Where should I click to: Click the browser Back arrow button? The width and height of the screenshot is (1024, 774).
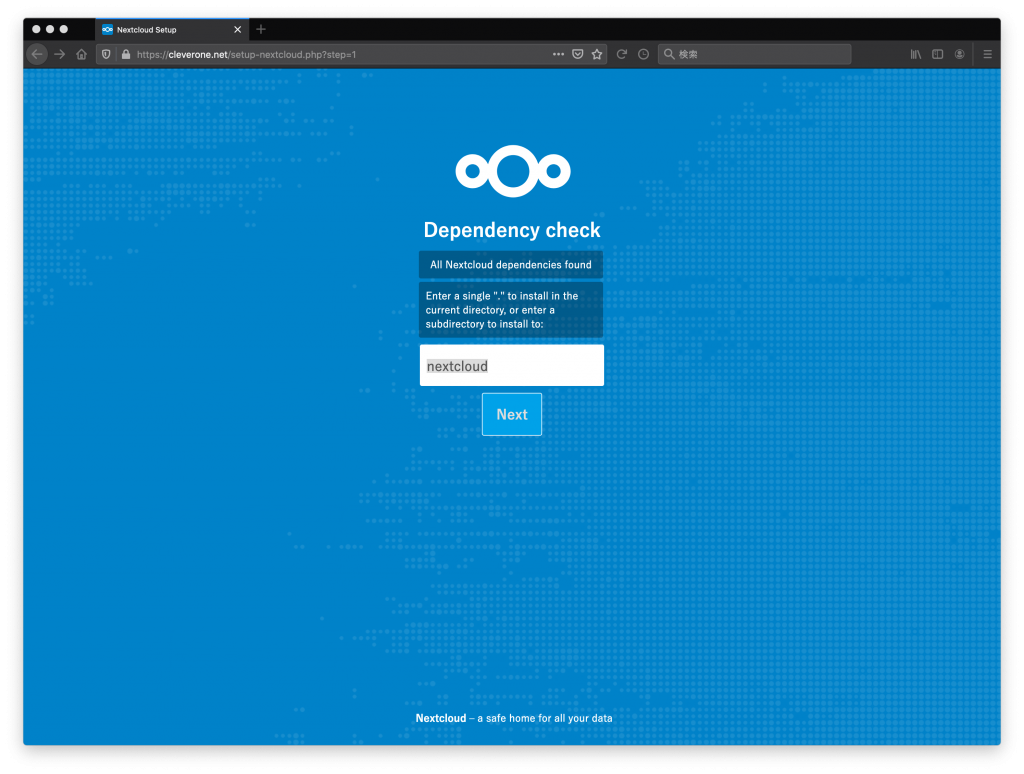[37, 54]
